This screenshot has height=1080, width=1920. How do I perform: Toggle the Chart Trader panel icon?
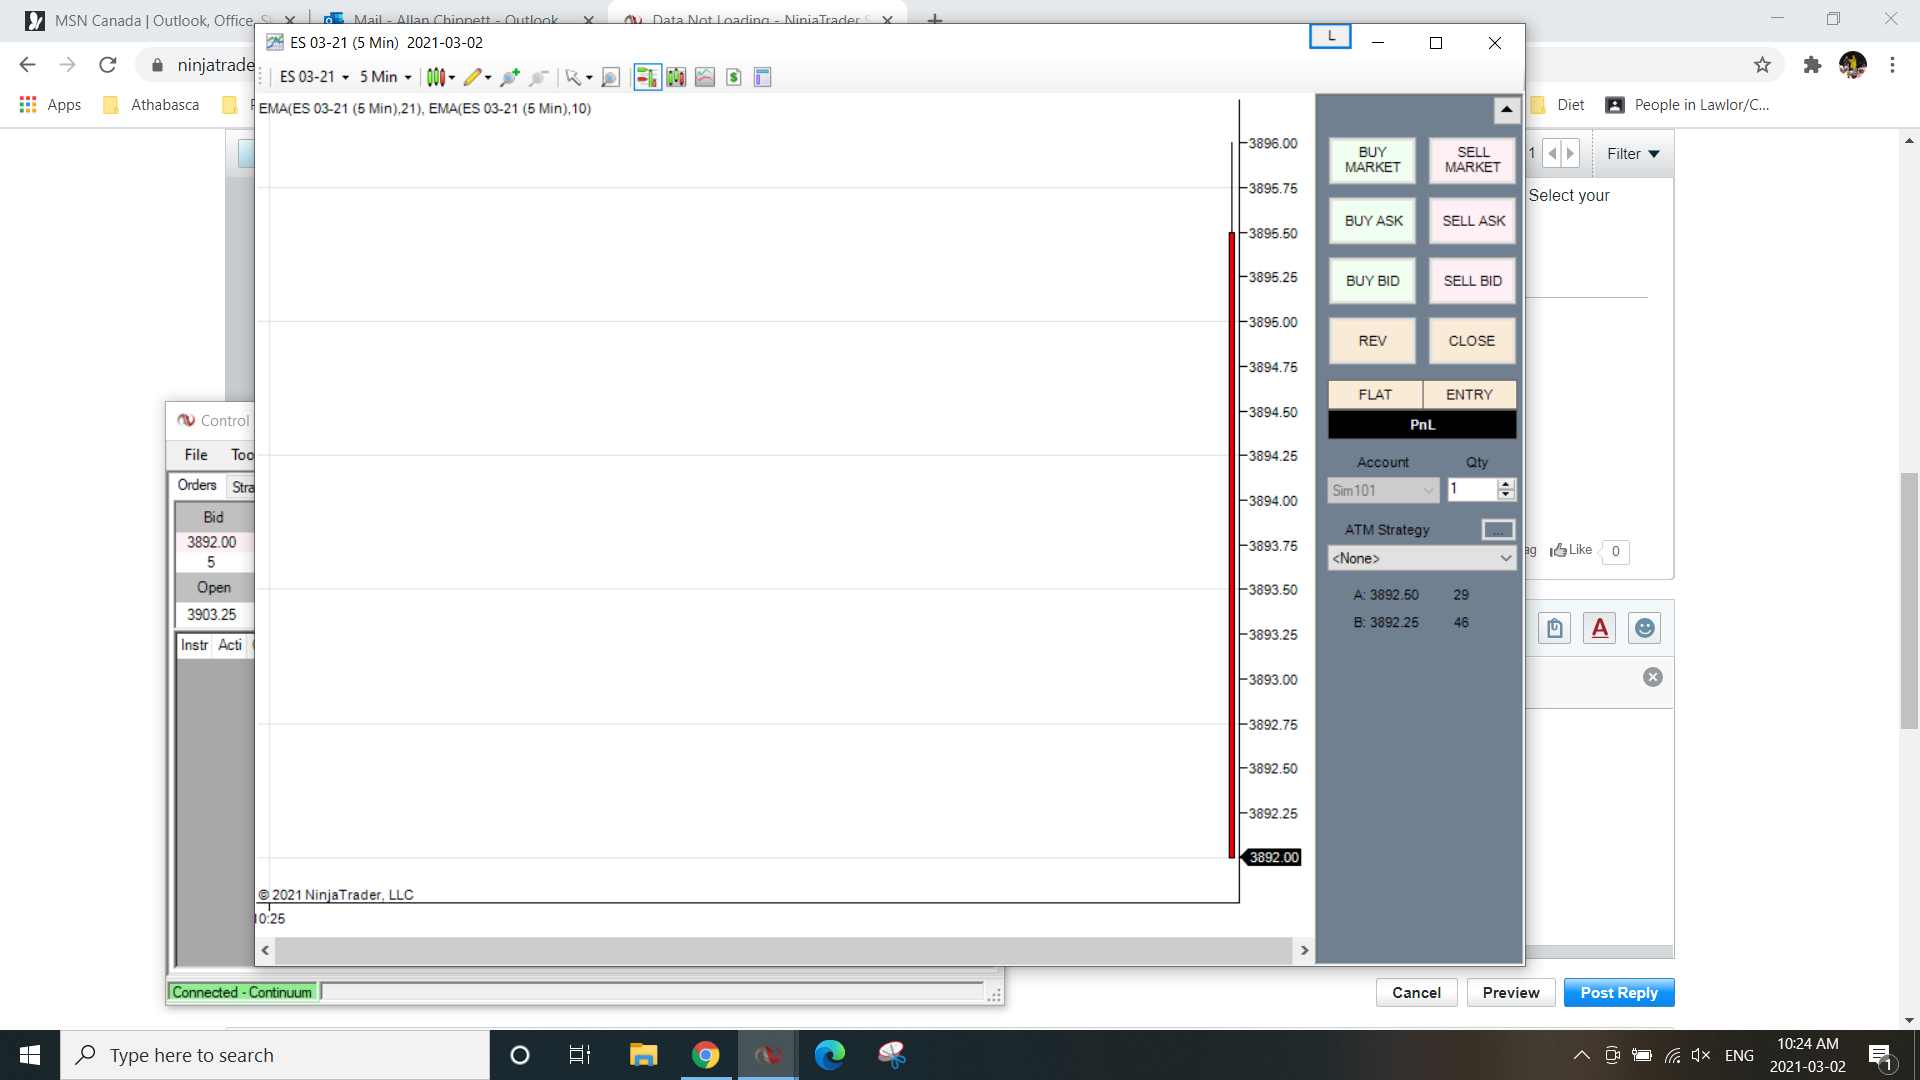648,77
